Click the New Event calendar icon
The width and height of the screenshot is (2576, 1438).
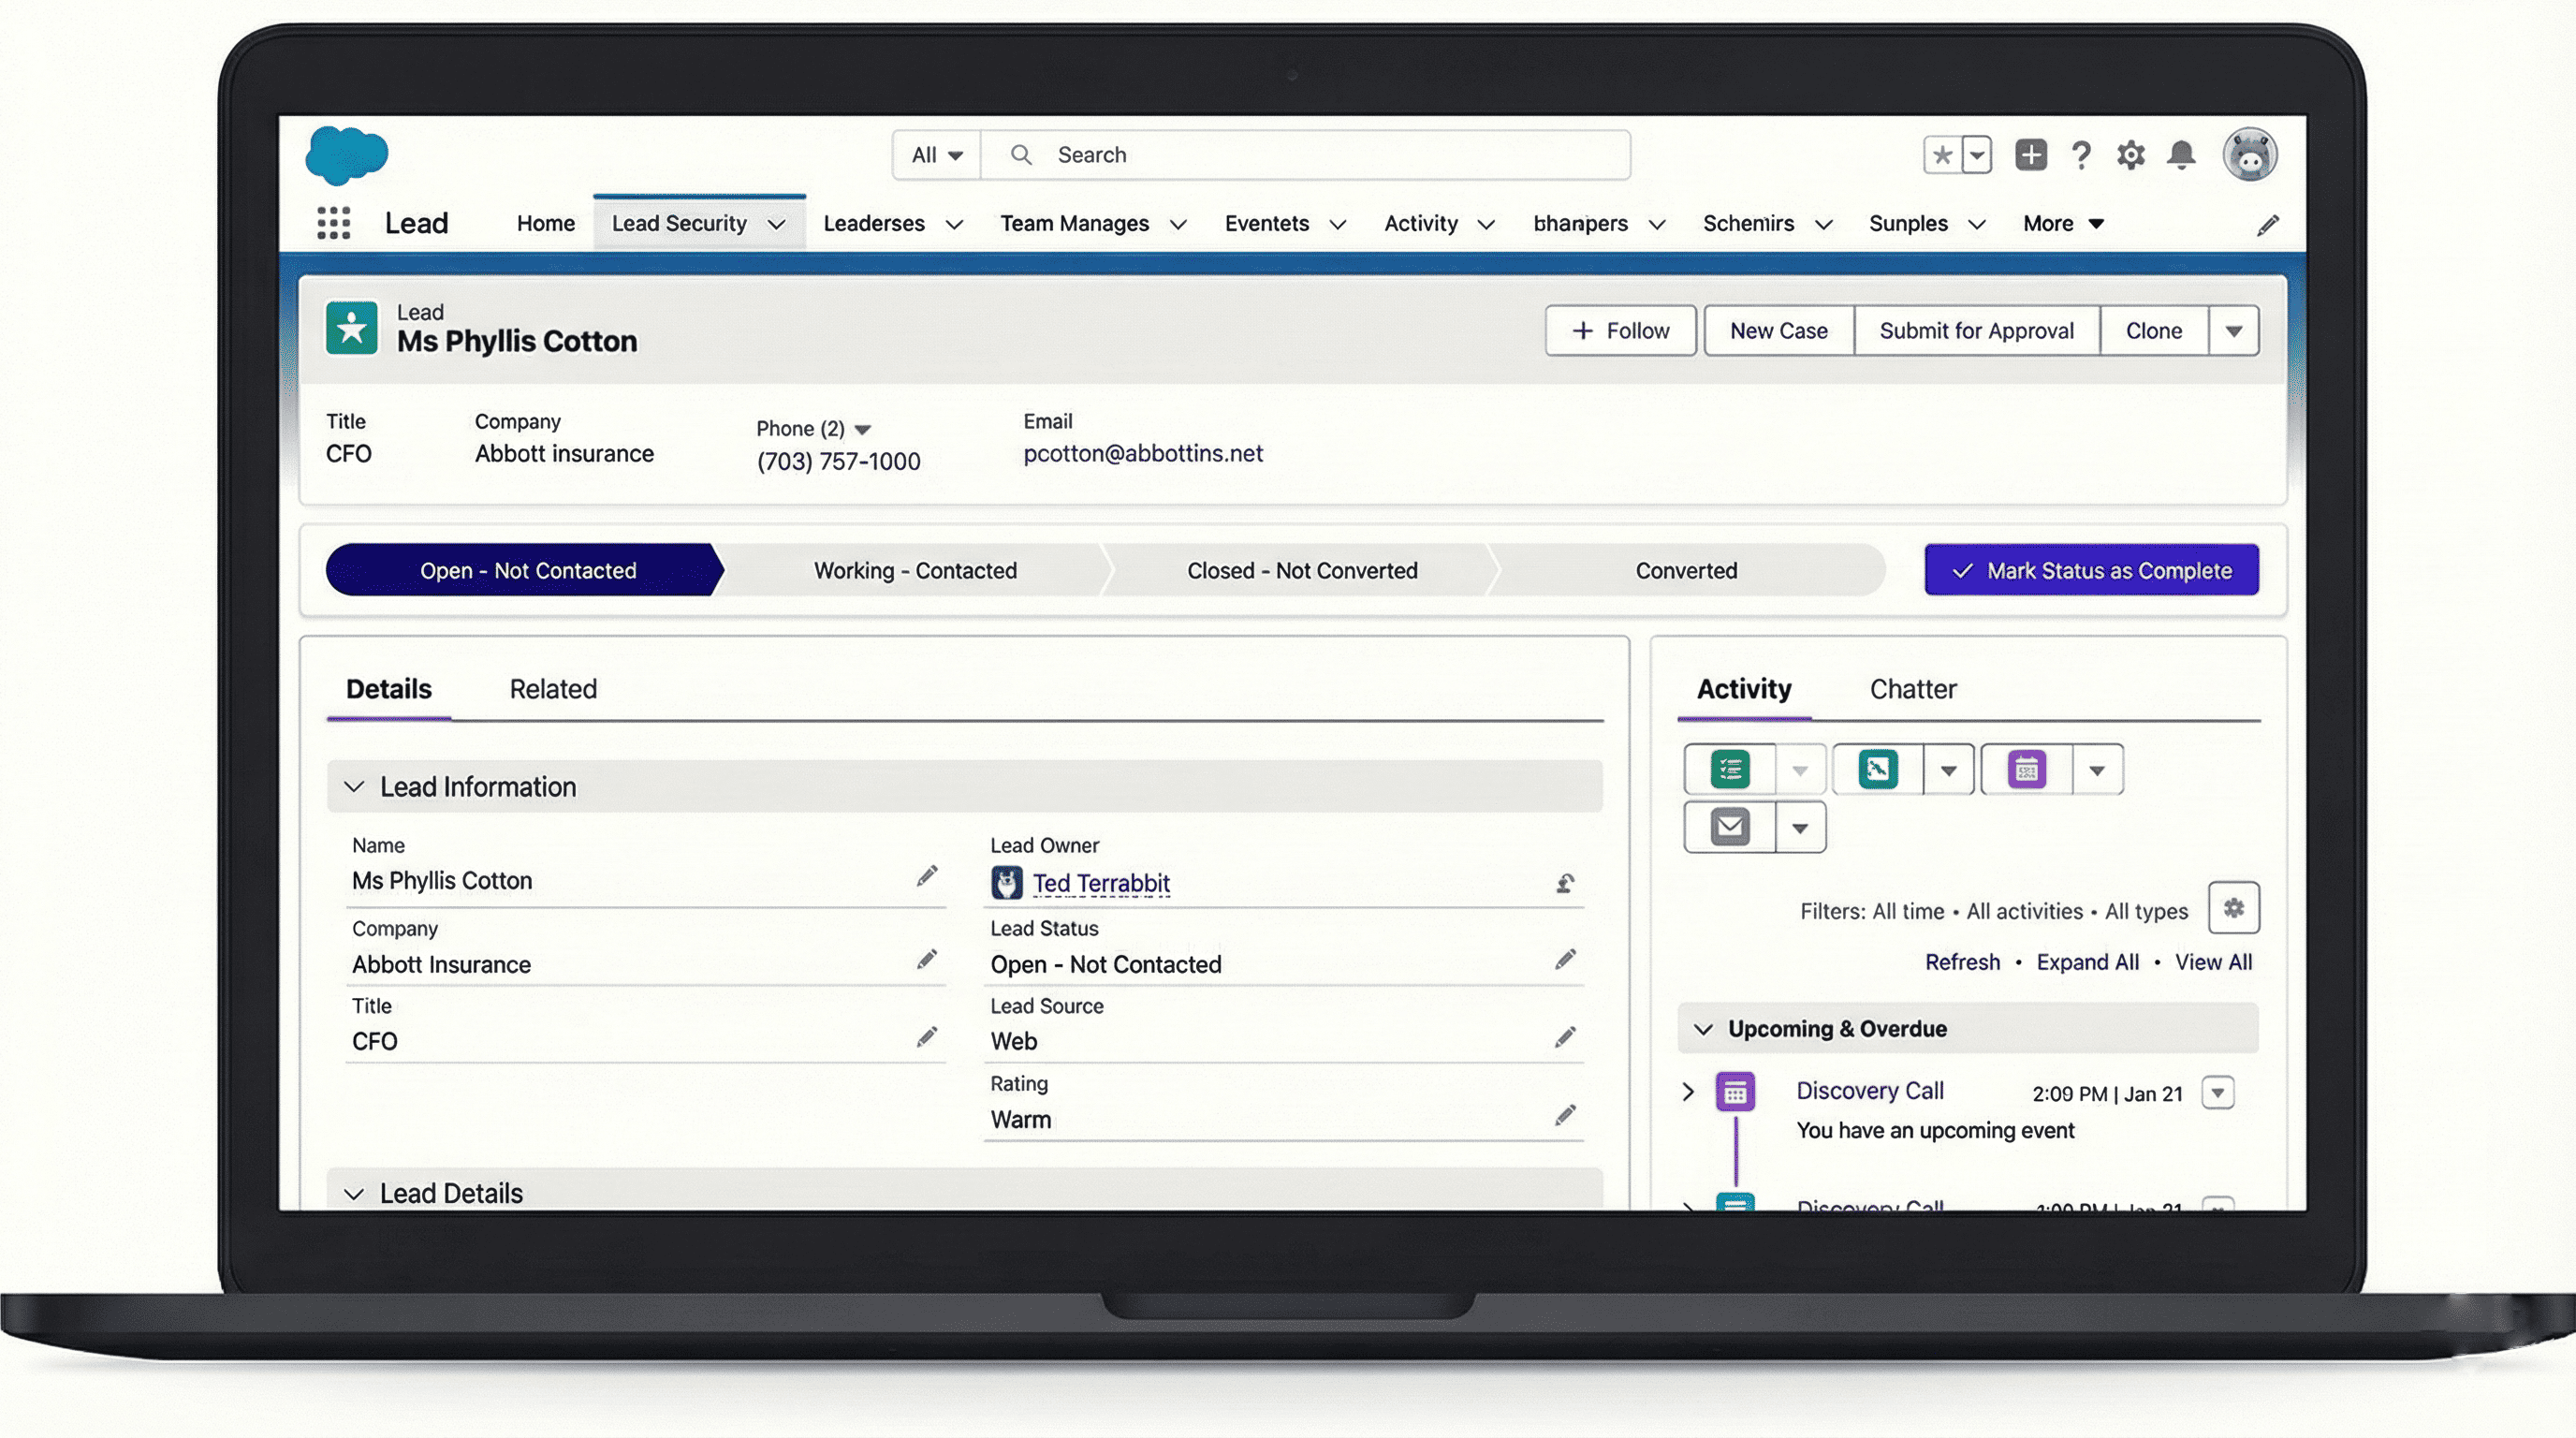click(x=2026, y=770)
